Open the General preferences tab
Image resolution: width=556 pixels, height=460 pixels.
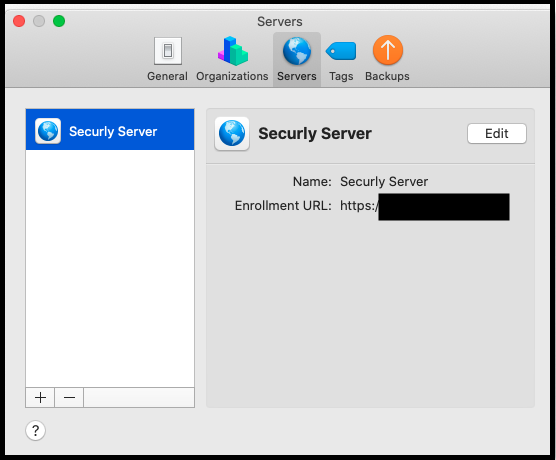pos(167,59)
